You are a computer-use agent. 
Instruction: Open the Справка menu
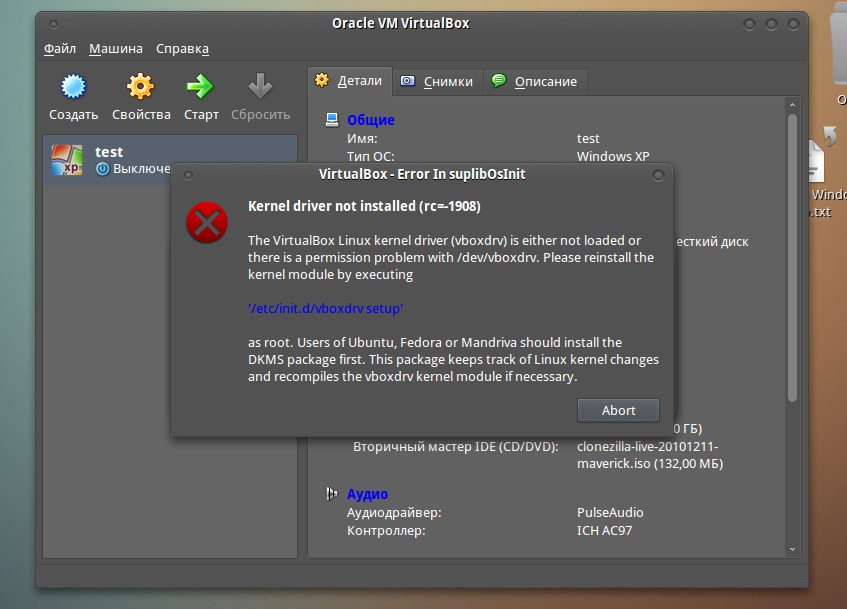pos(182,49)
